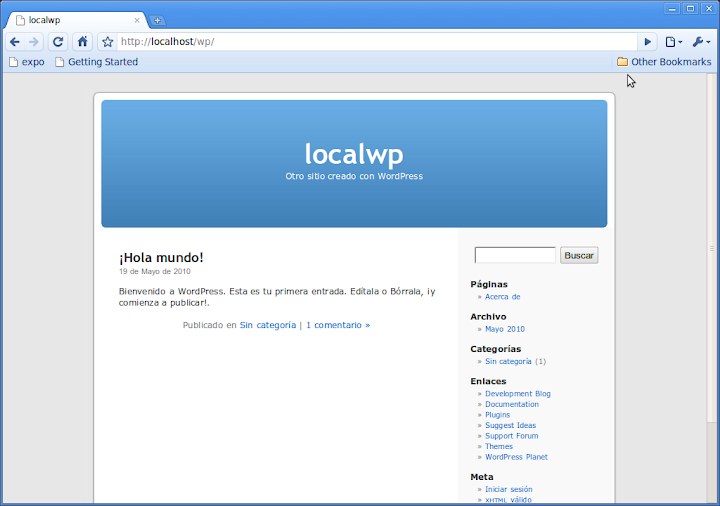This screenshot has width=720, height=506.
Task: Click the Meta sidebar heading
Action: click(x=482, y=477)
